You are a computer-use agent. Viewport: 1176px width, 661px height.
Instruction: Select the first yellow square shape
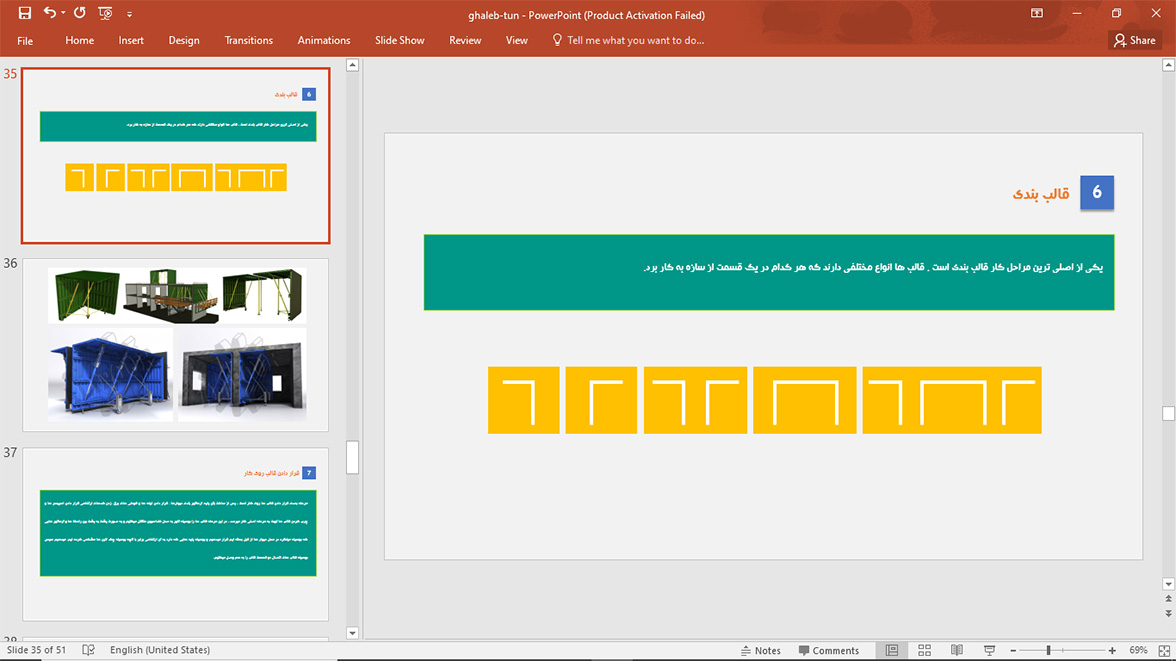tap(524, 400)
